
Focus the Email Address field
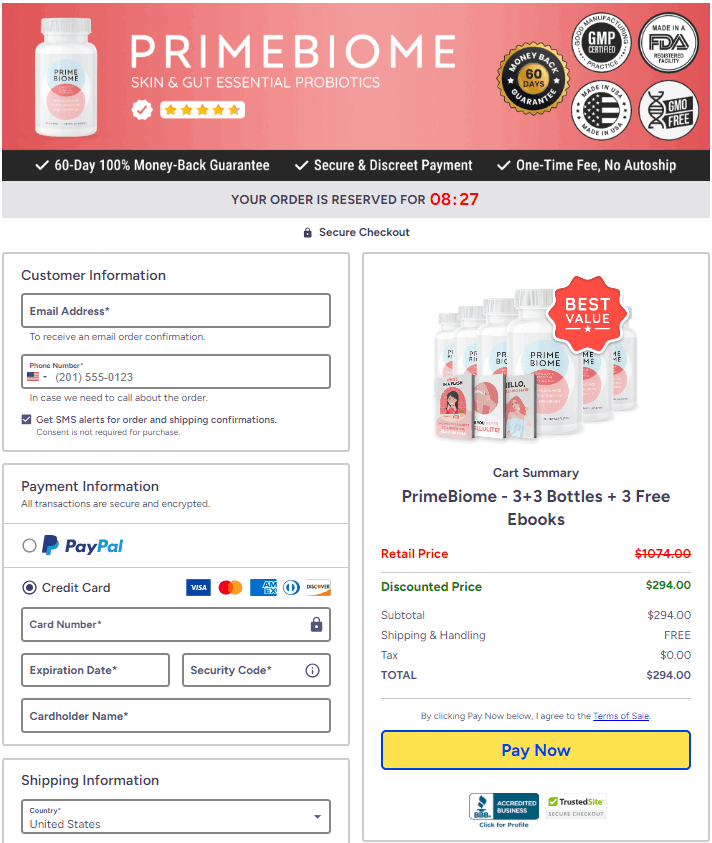(176, 310)
